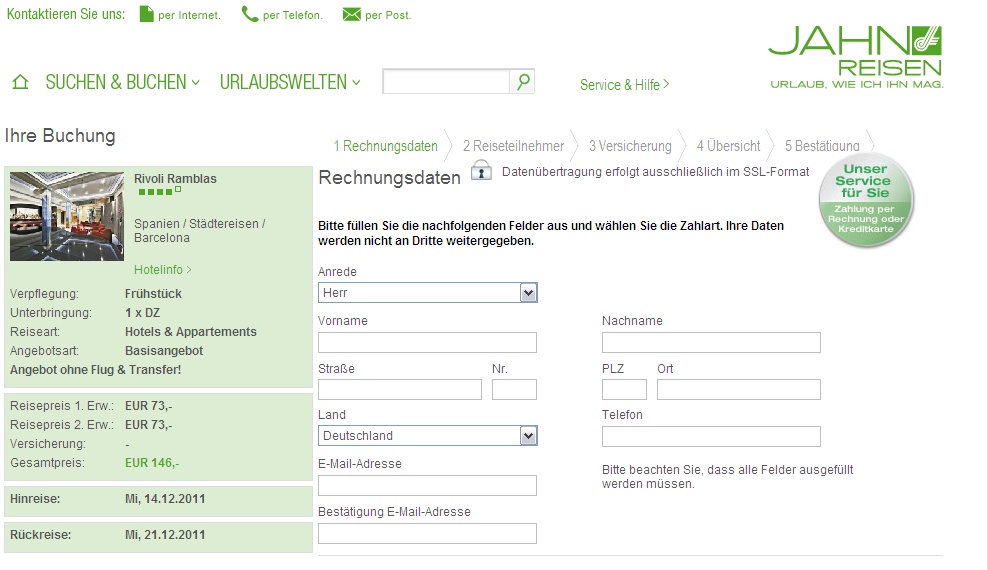Image resolution: width=988 pixels, height=570 pixels.
Task: Open the Anrede dropdown
Action: point(427,293)
